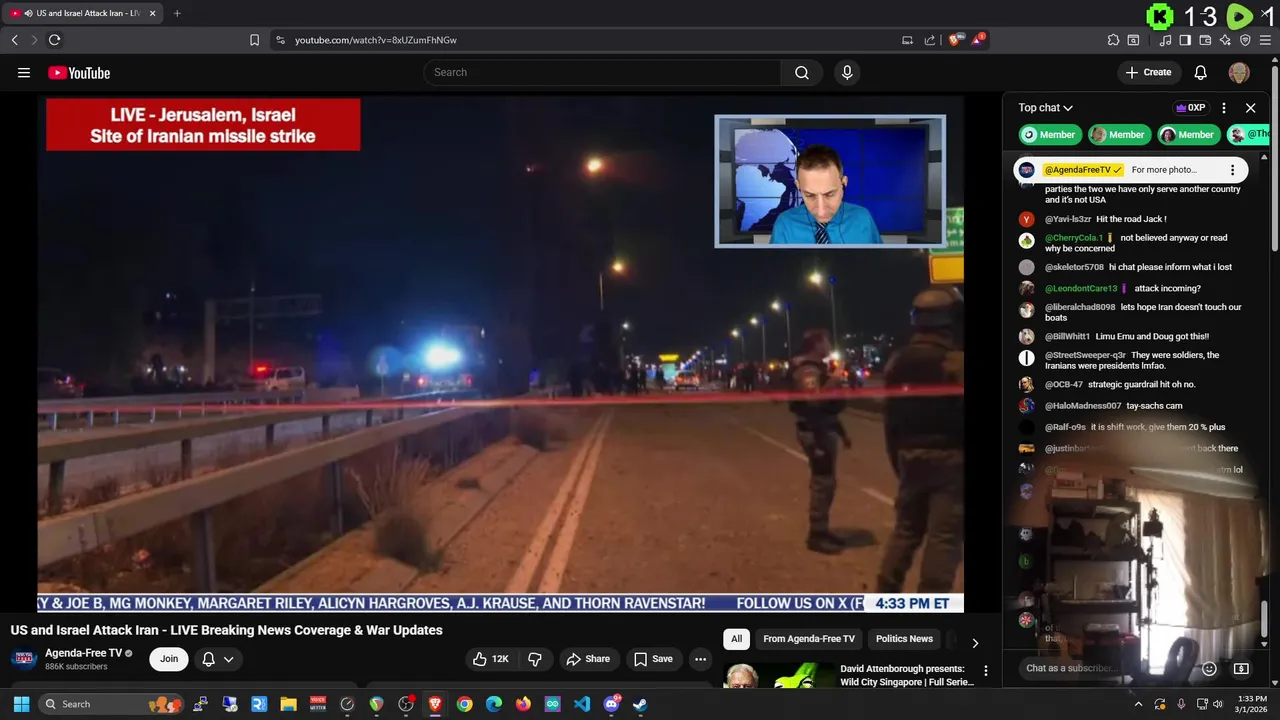The image size is (1280, 720).
Task: Share this page using the share icon
Action: pyautogui.click(x=930, y=40)
